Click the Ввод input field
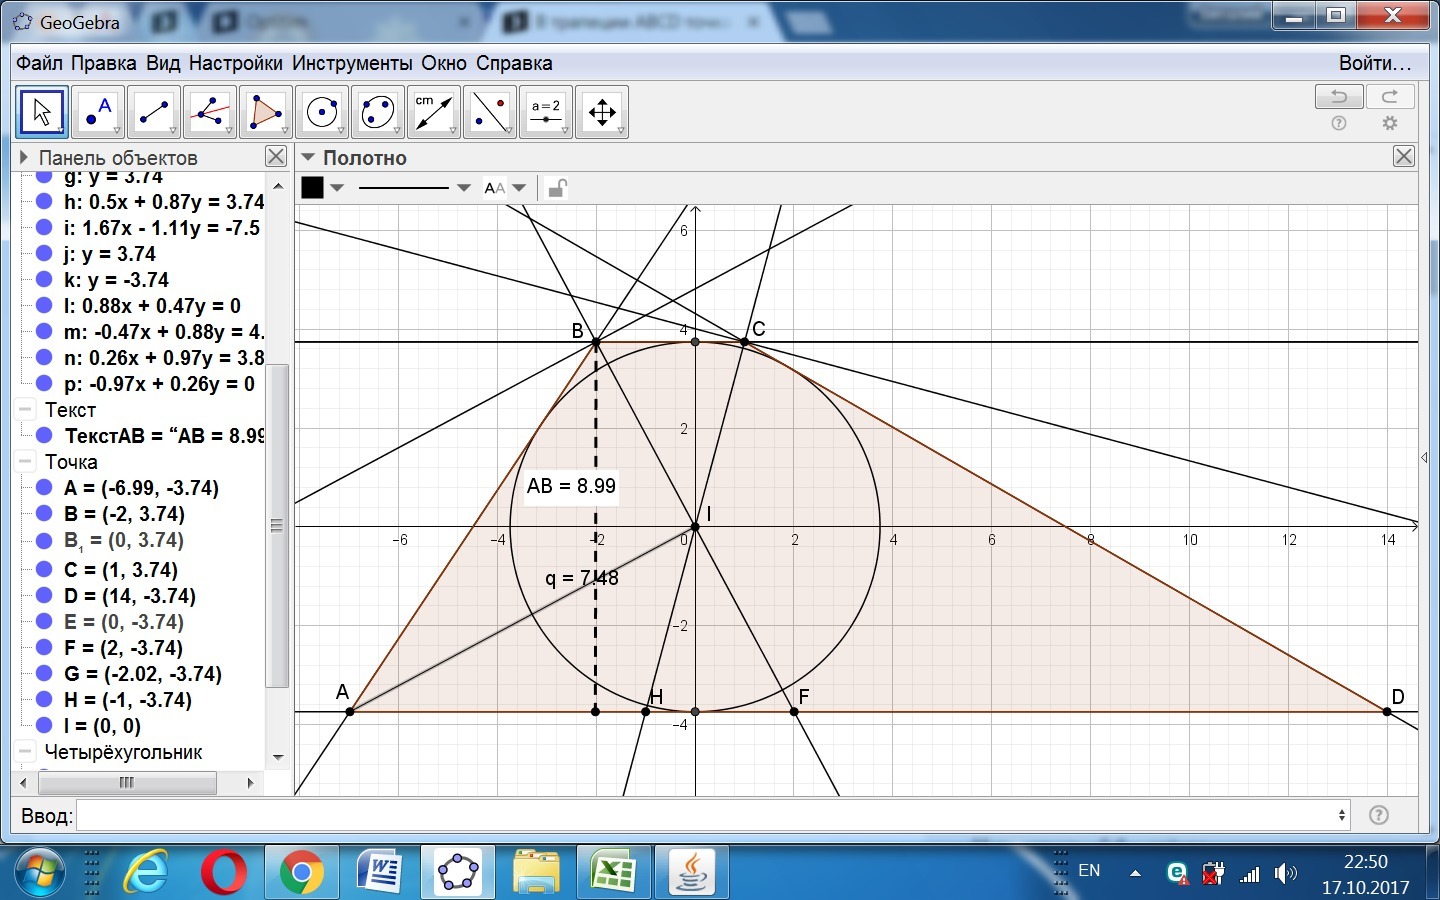This screenshot has height=900, width=1440. [x=713, y=815]
